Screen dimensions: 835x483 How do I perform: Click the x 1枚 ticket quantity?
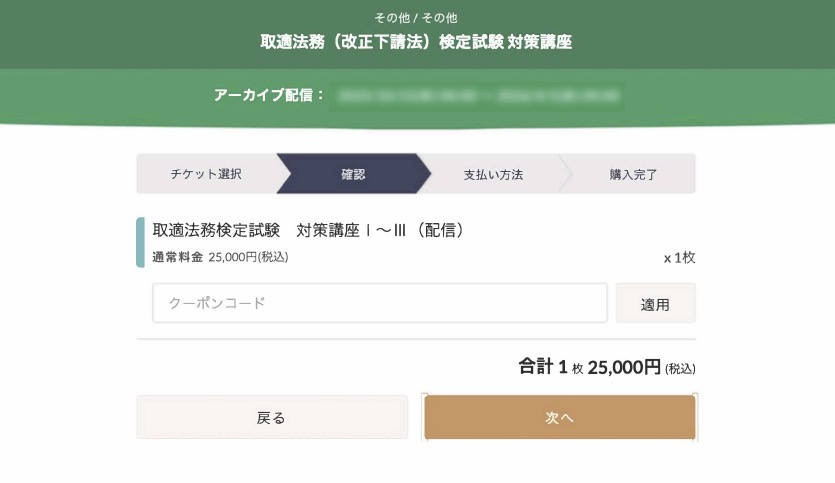pyautogui.click(x=679, y=257)
